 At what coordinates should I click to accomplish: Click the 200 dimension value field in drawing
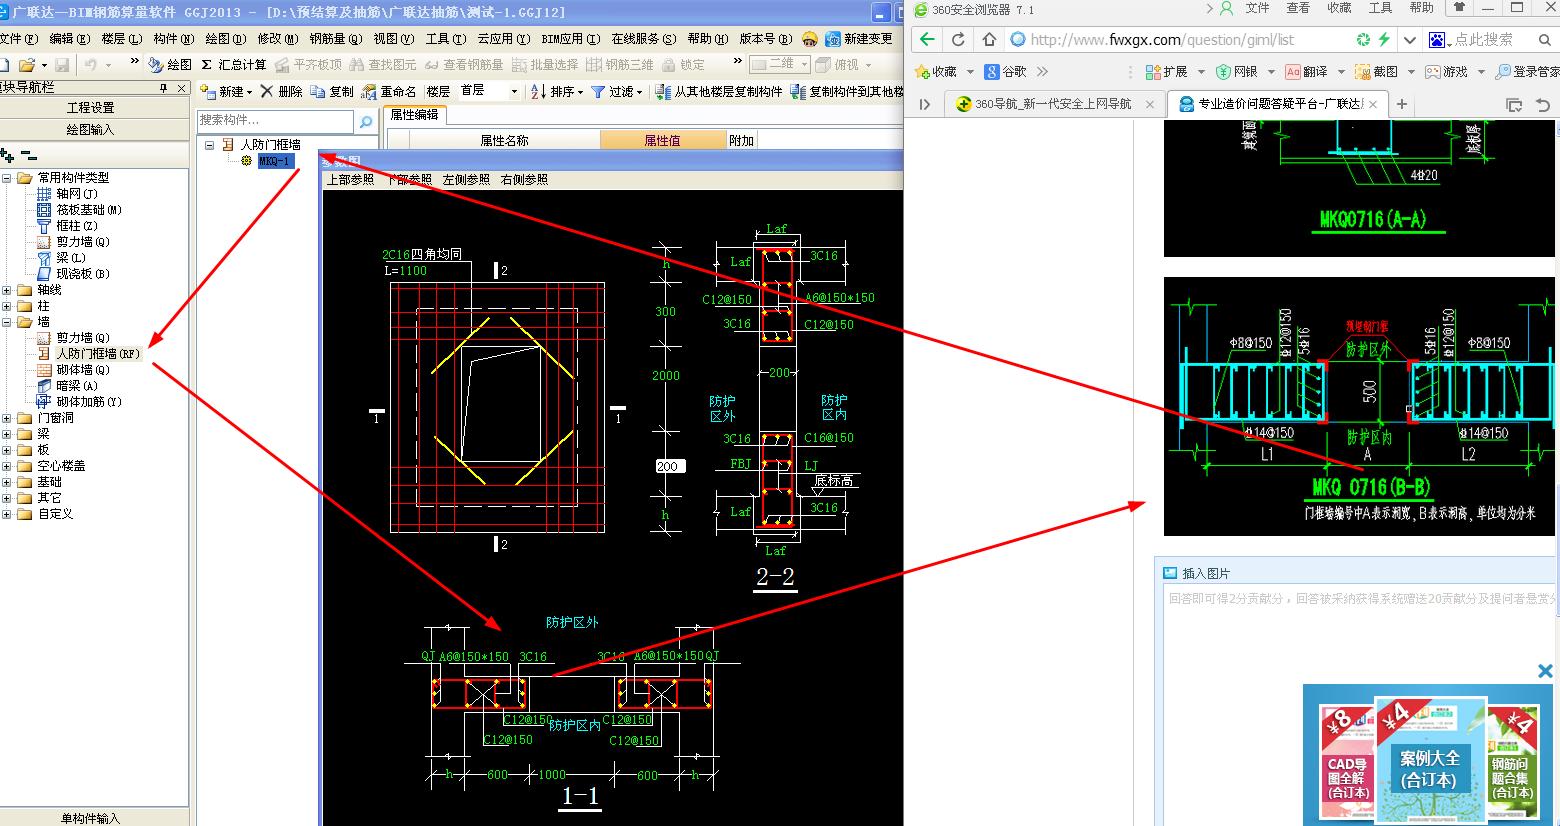[x=668, y=466]
